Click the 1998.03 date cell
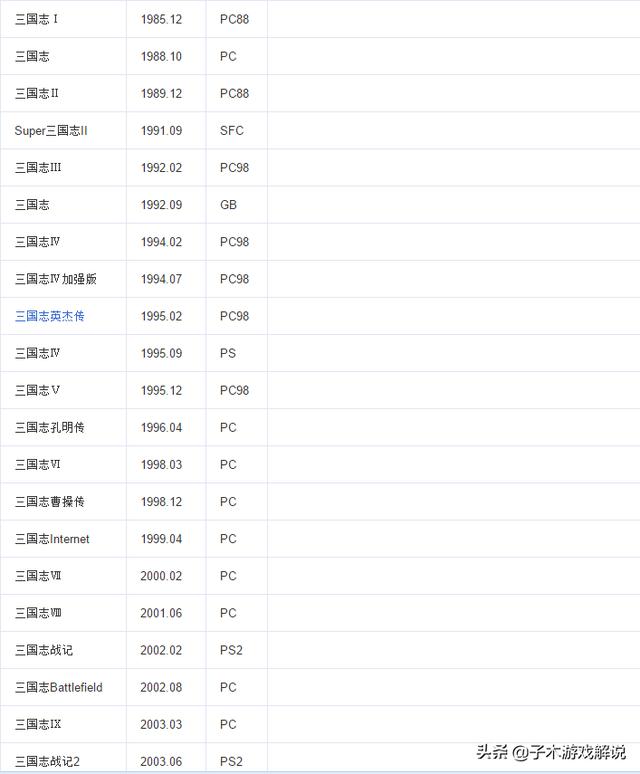Viewport: 640px width, 774px height. coord(161,464)
